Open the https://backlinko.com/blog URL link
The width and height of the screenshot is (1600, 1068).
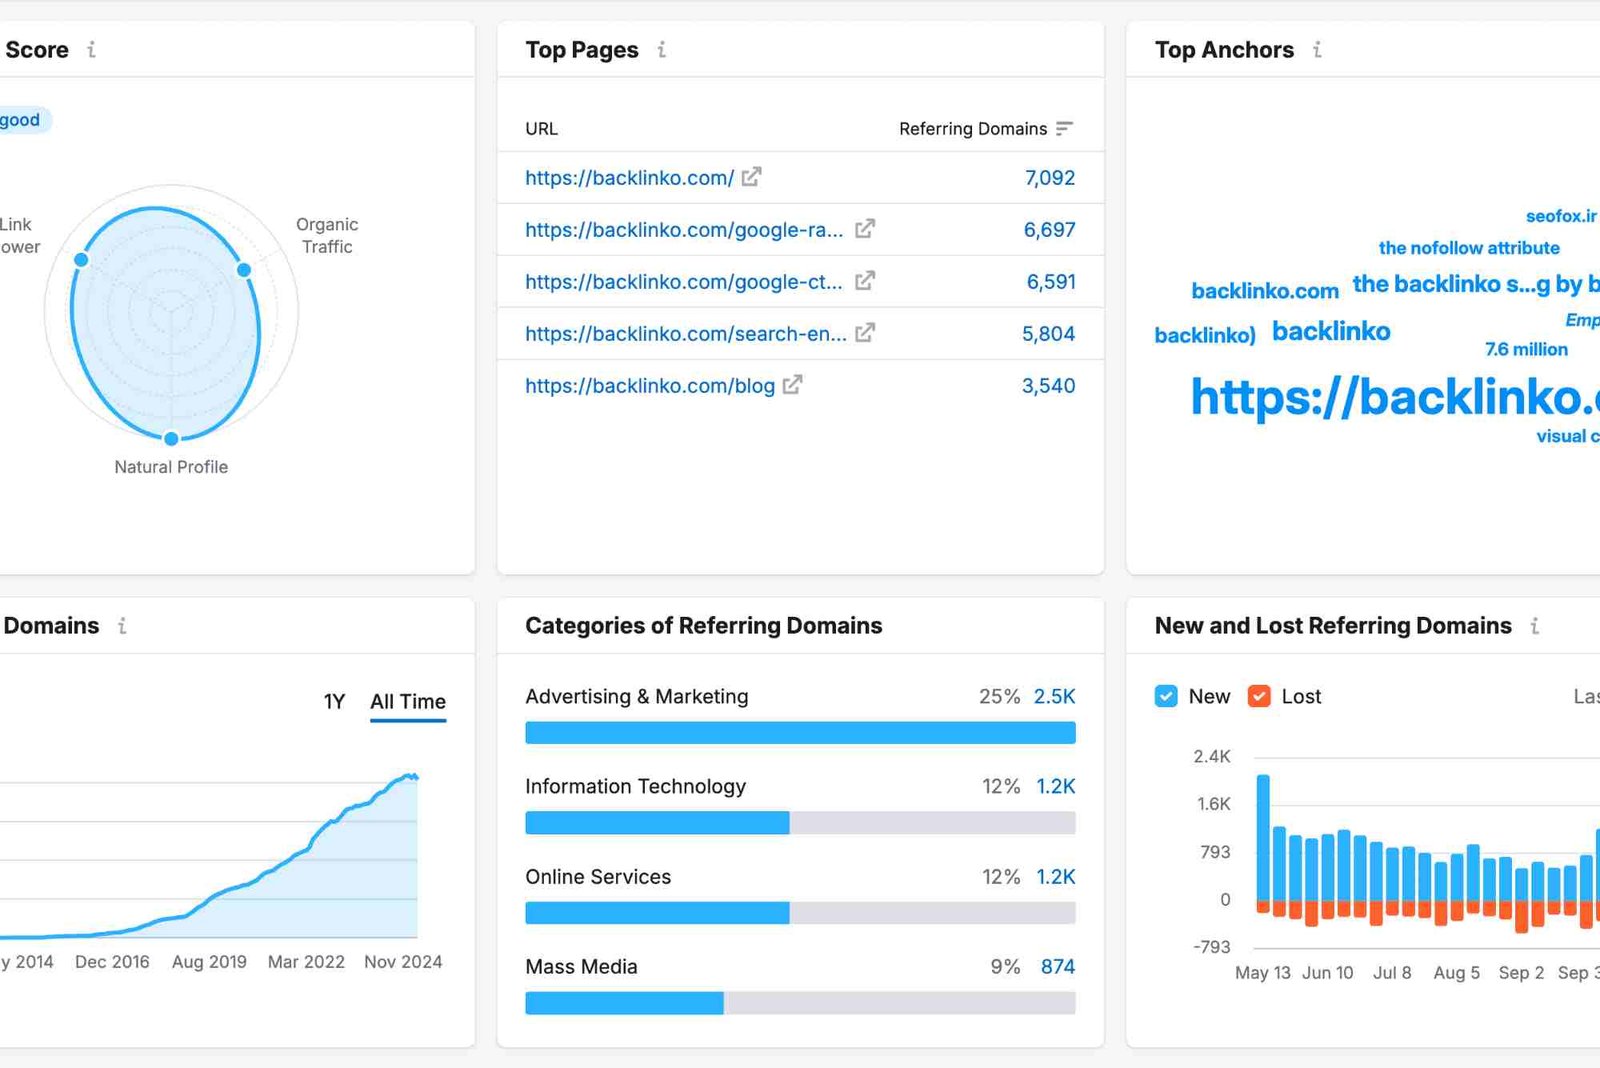650,386
